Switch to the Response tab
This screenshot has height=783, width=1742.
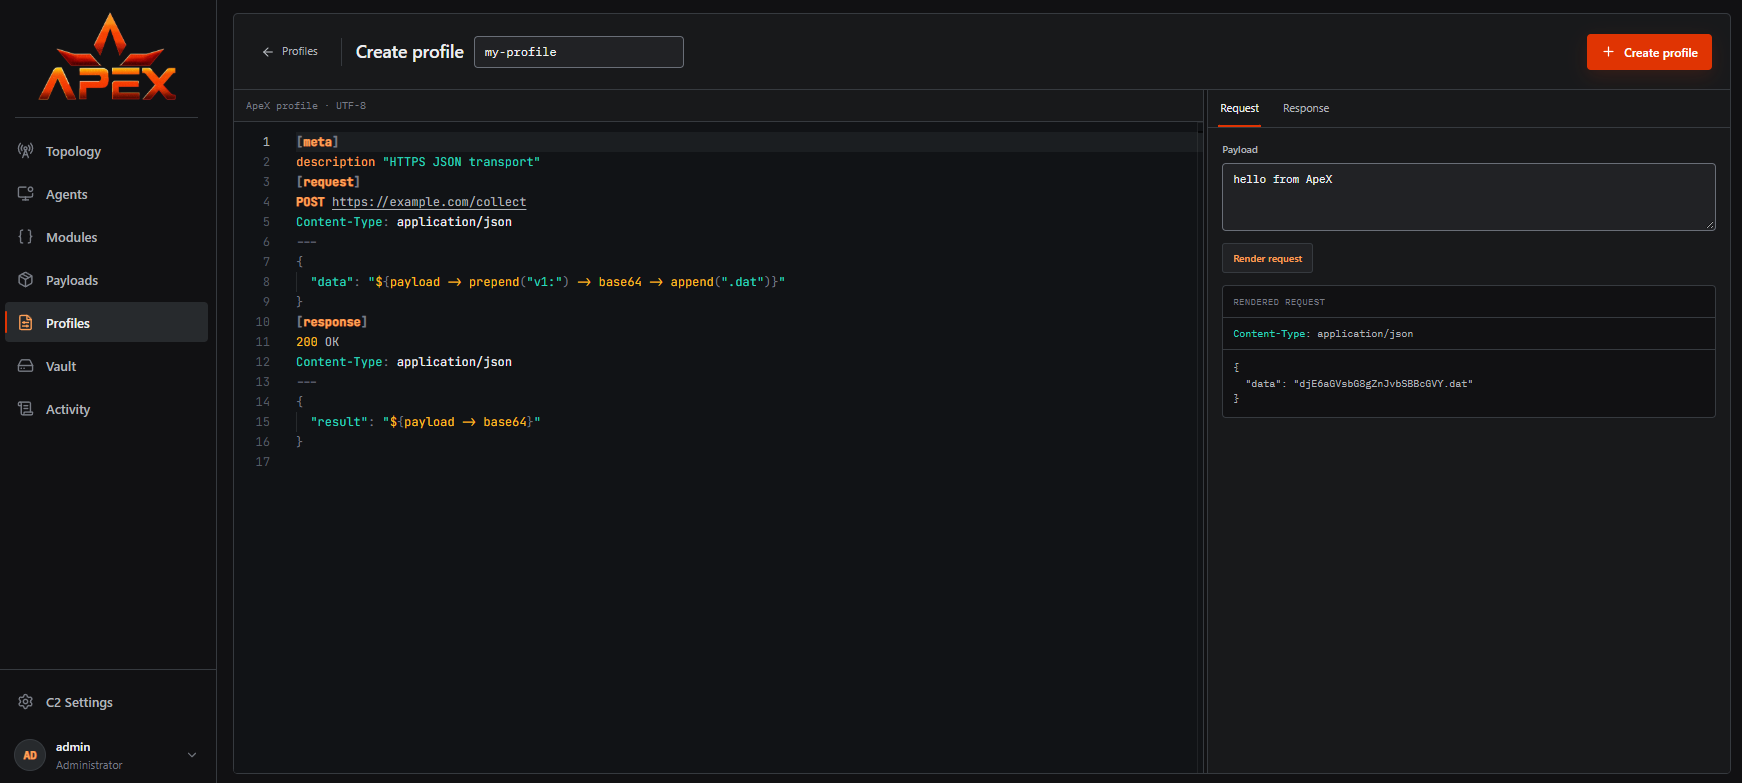tap(1306, 108)
